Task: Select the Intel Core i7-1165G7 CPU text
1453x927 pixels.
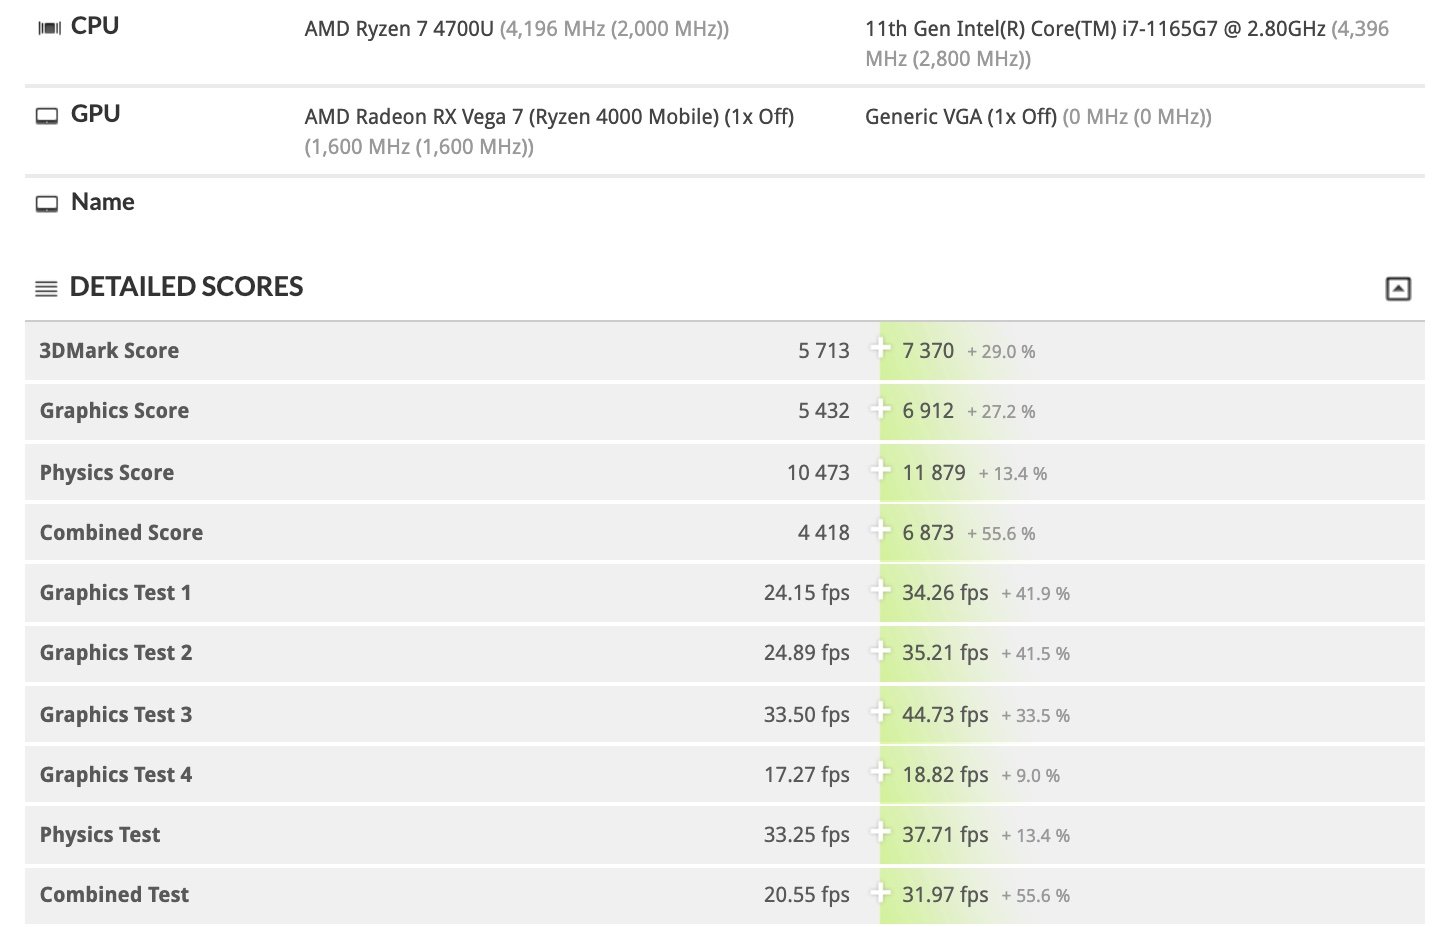Action: 1095,29
